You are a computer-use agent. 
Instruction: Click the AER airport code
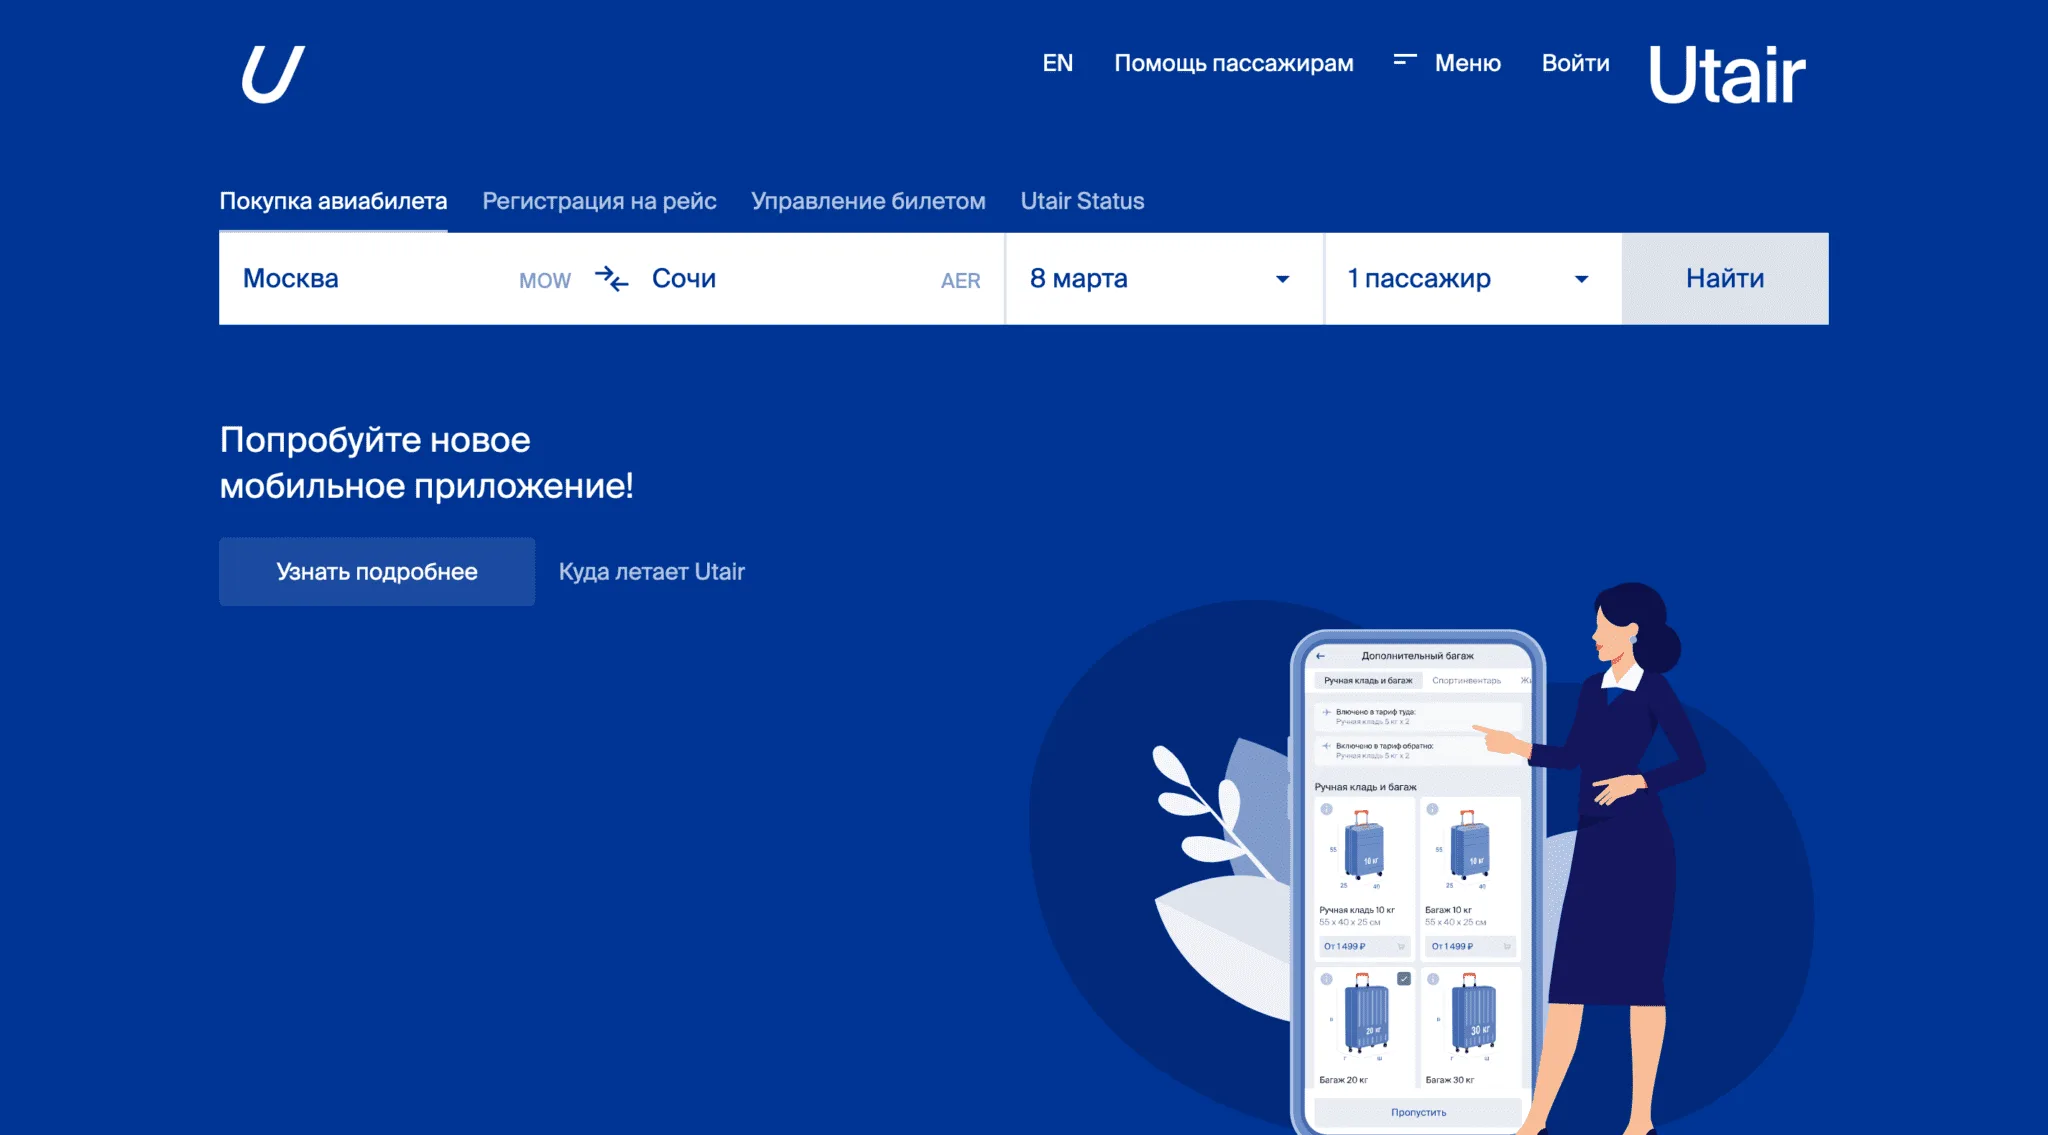pyautogui.click(x=960, y=281)
